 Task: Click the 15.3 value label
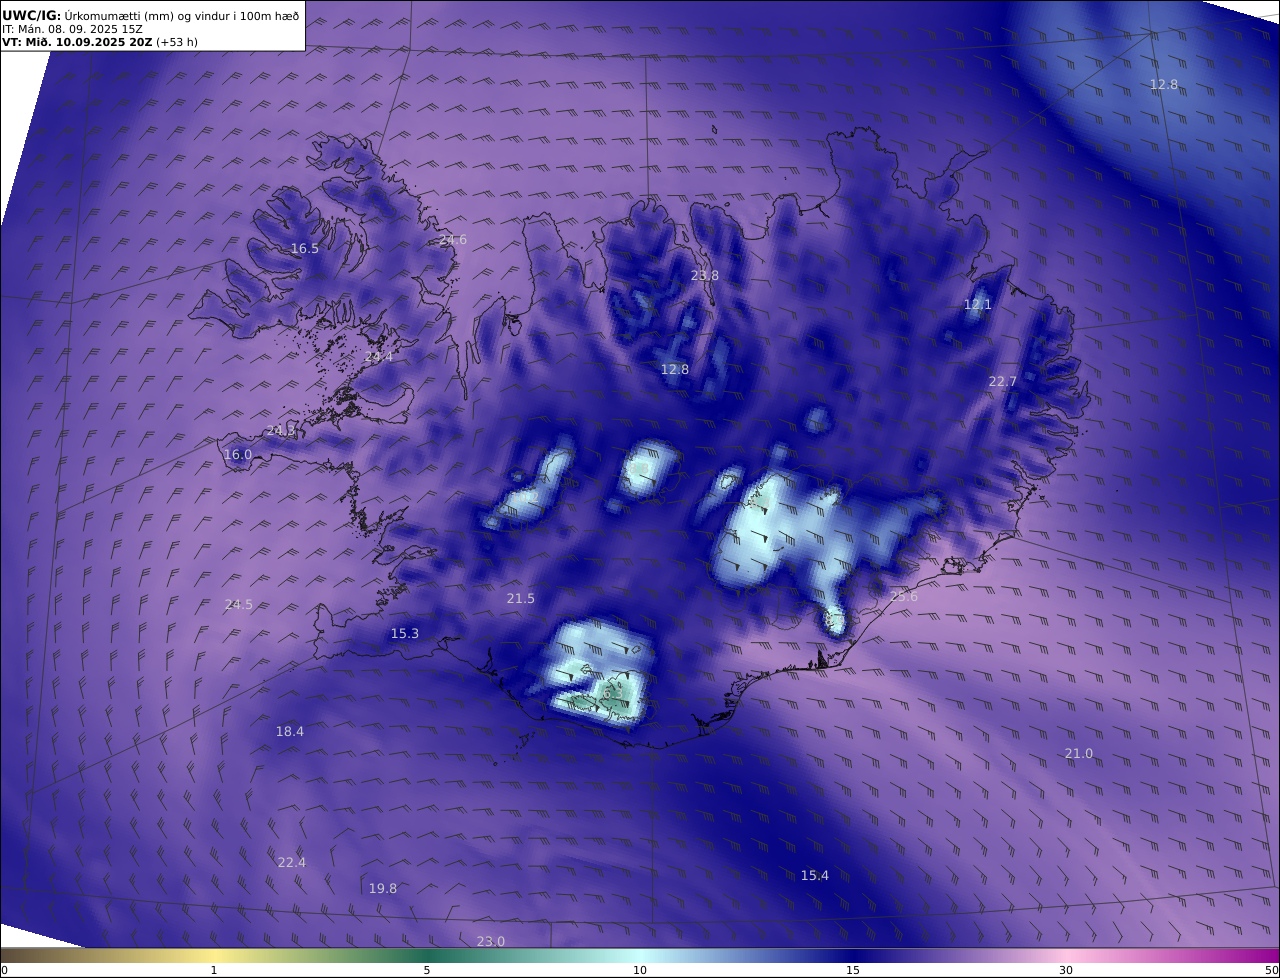pyautogui.click(x=405, y=633)
